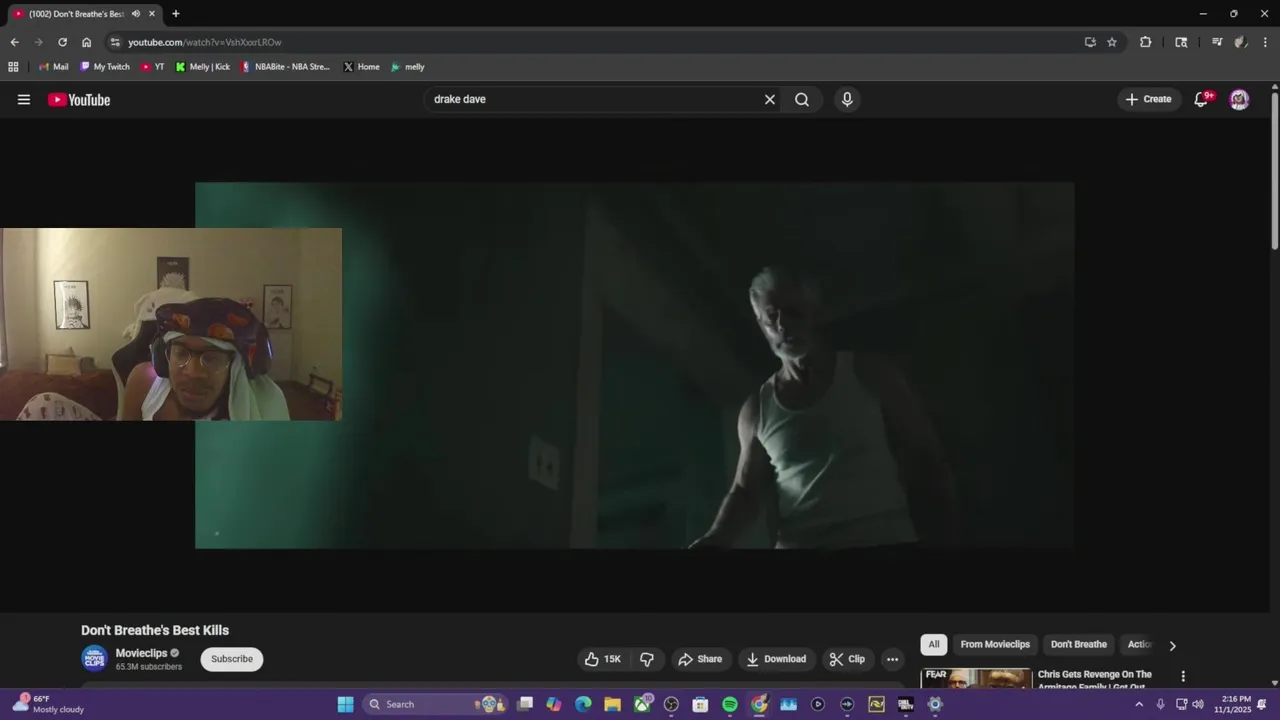Open Chris Gets Revenge suggested video thumbnail
Image resolution: width=1280 pixels, height=720 pixels.
pyautogui.click(x=976, y=678)
